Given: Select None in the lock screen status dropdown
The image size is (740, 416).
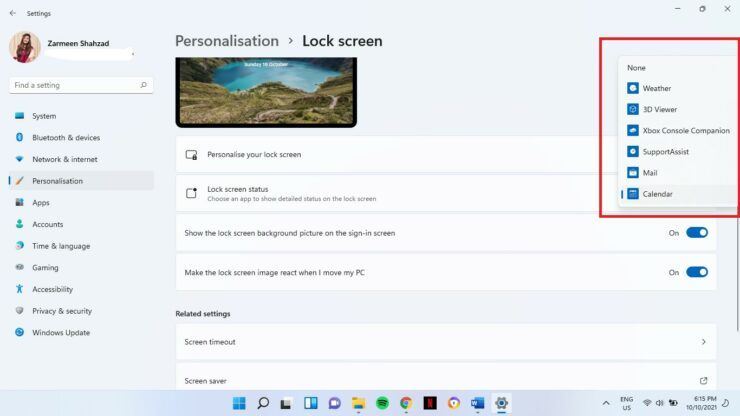Looking at the screenshot, I should coord(636,68).
